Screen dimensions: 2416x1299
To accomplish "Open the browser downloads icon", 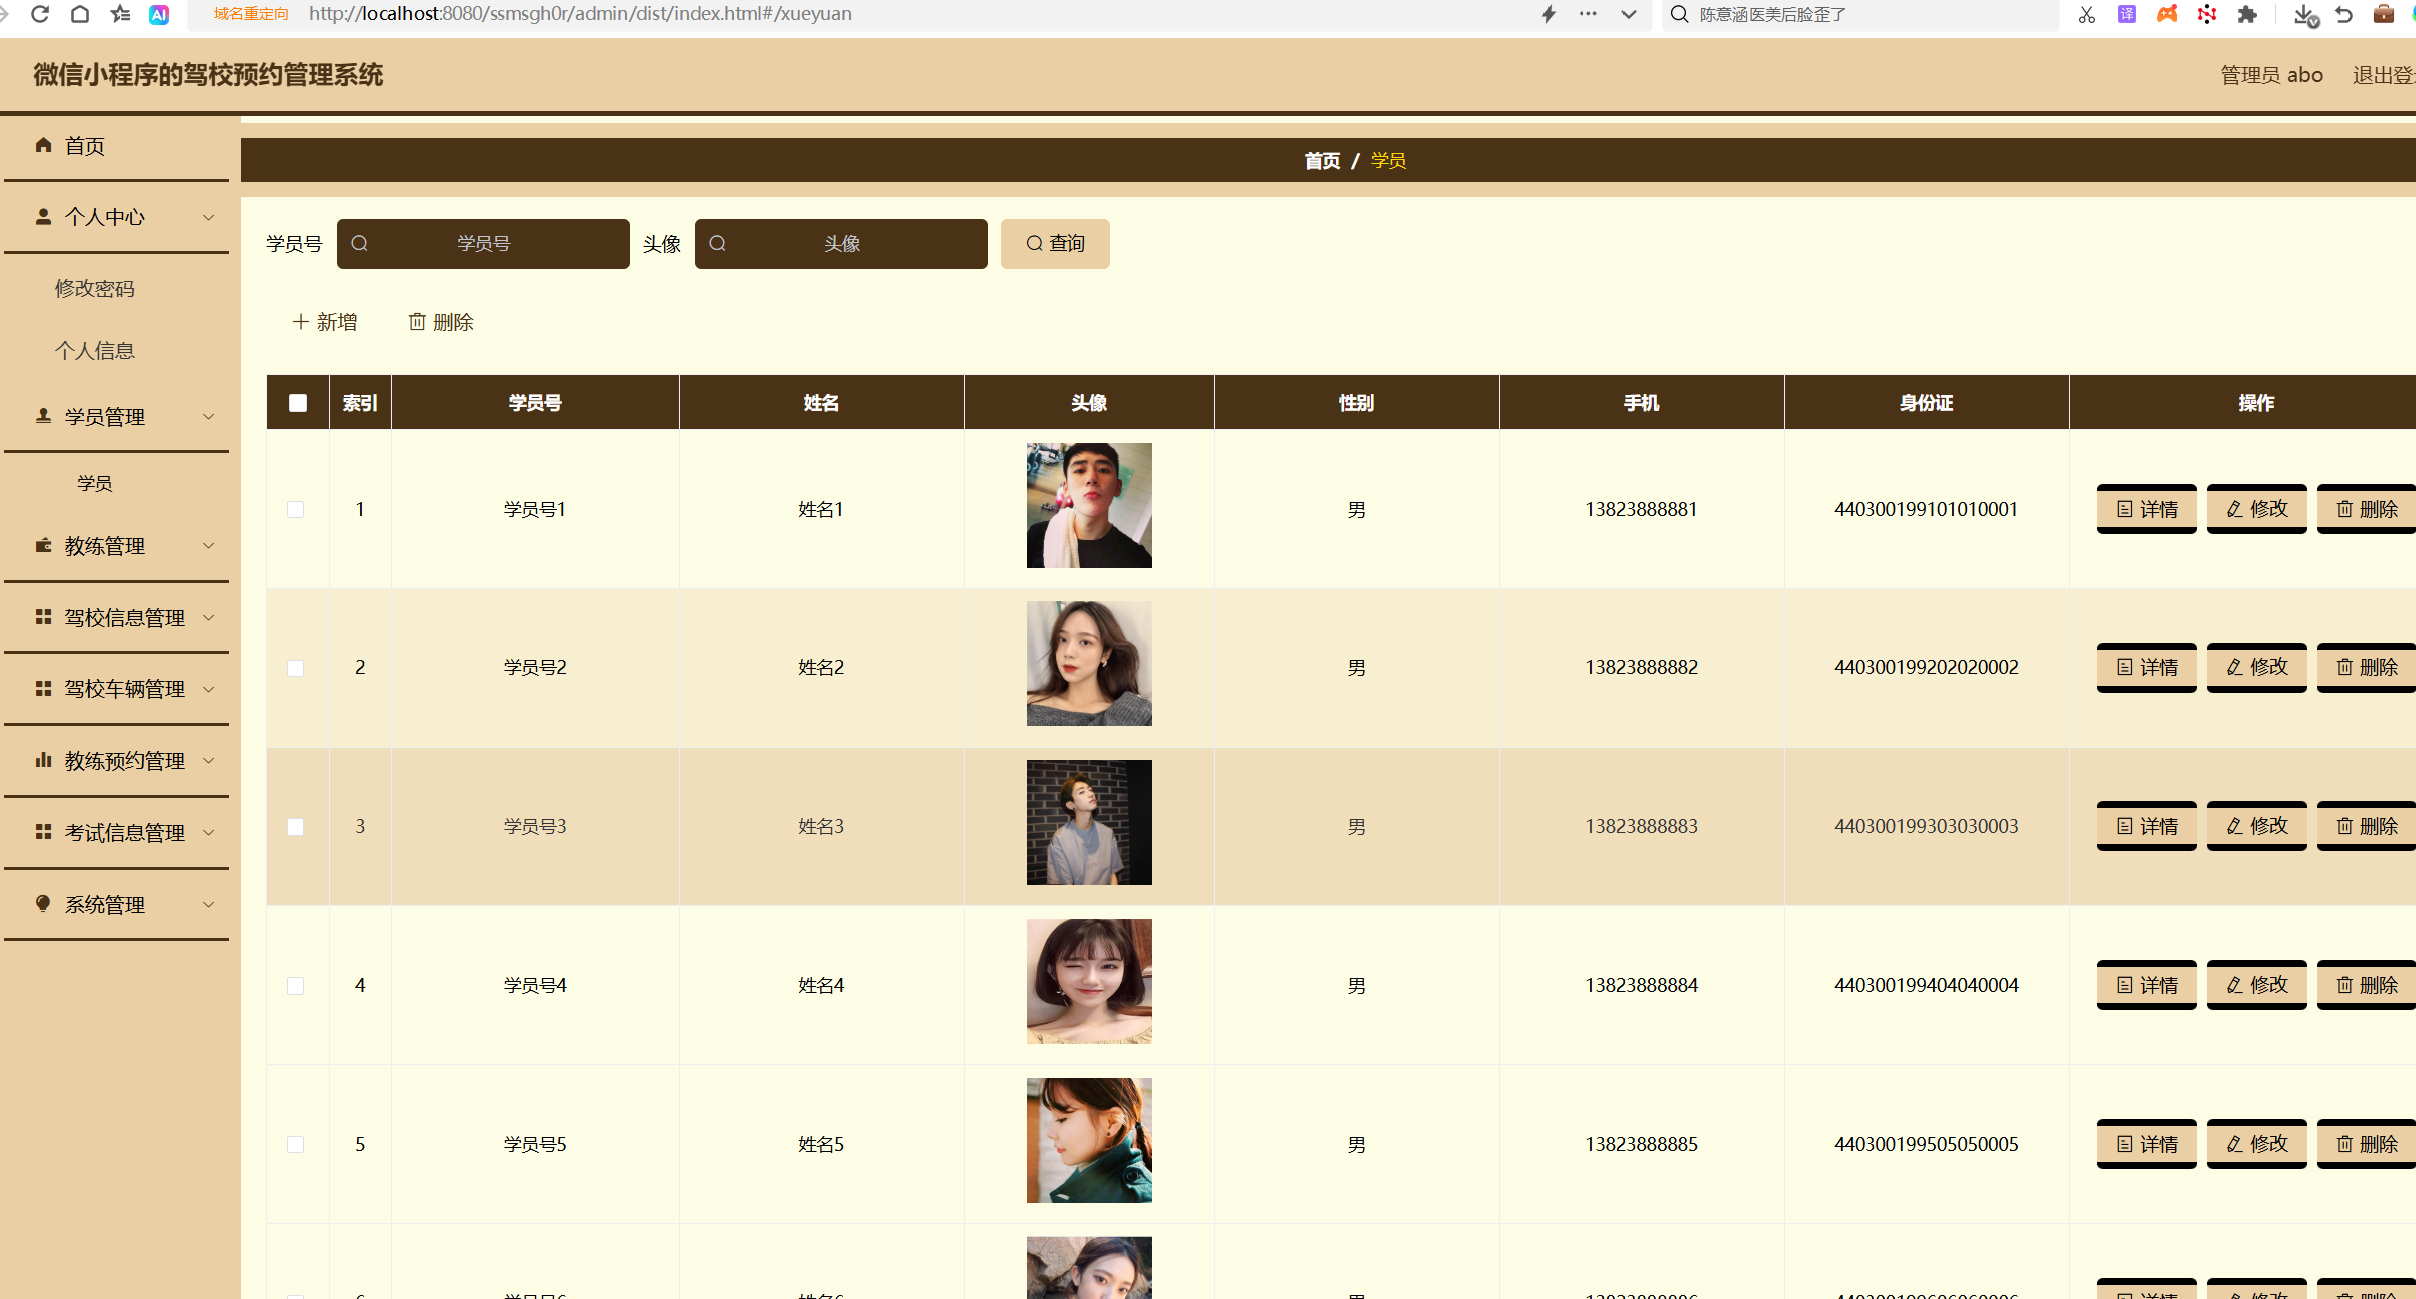I will click(x=2304, y=14).
